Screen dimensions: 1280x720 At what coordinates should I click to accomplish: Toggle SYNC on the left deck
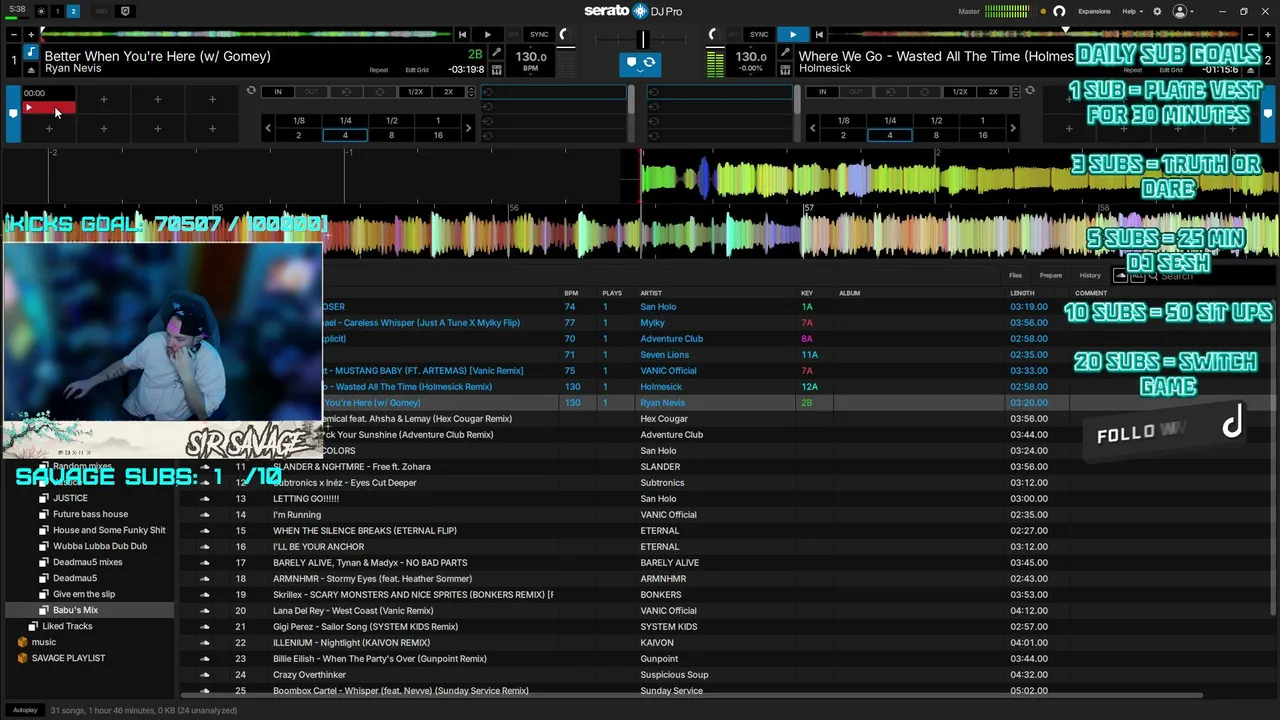pos(539,35)
